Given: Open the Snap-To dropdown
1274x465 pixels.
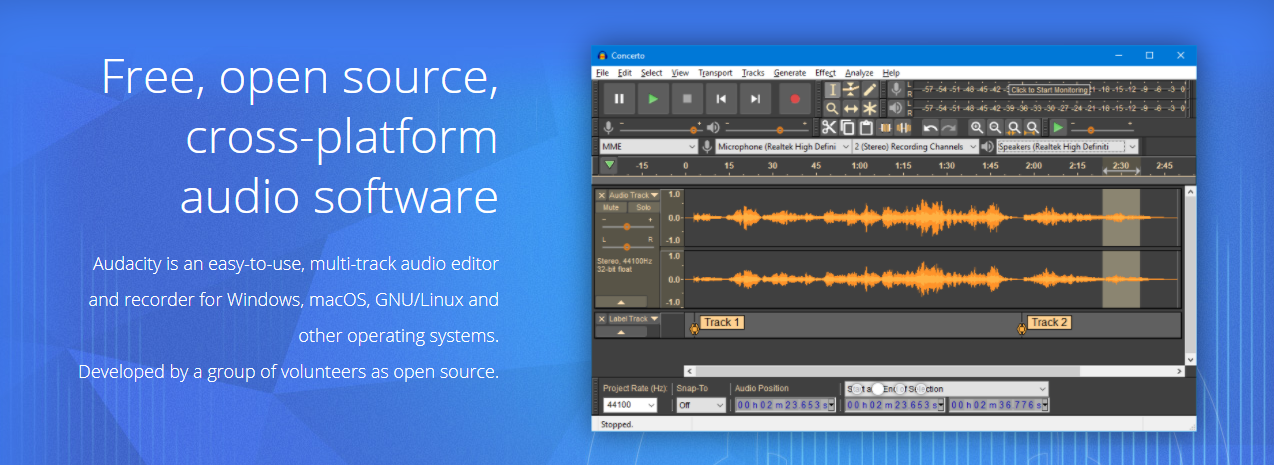Looking at the screenshot, I should point(700,405).
